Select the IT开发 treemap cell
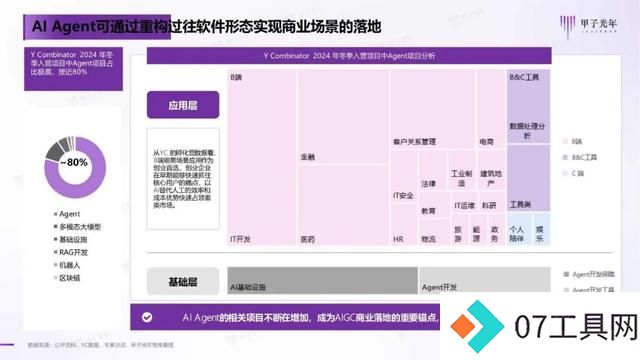Screen dimensions: 640x360 (262, 158)
